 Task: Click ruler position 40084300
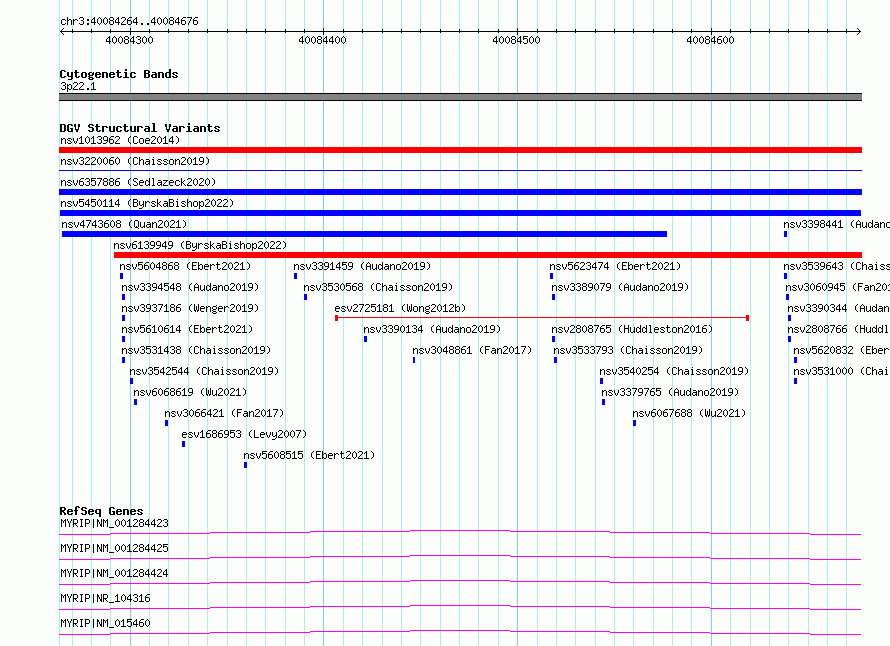[x=129, y=40]
